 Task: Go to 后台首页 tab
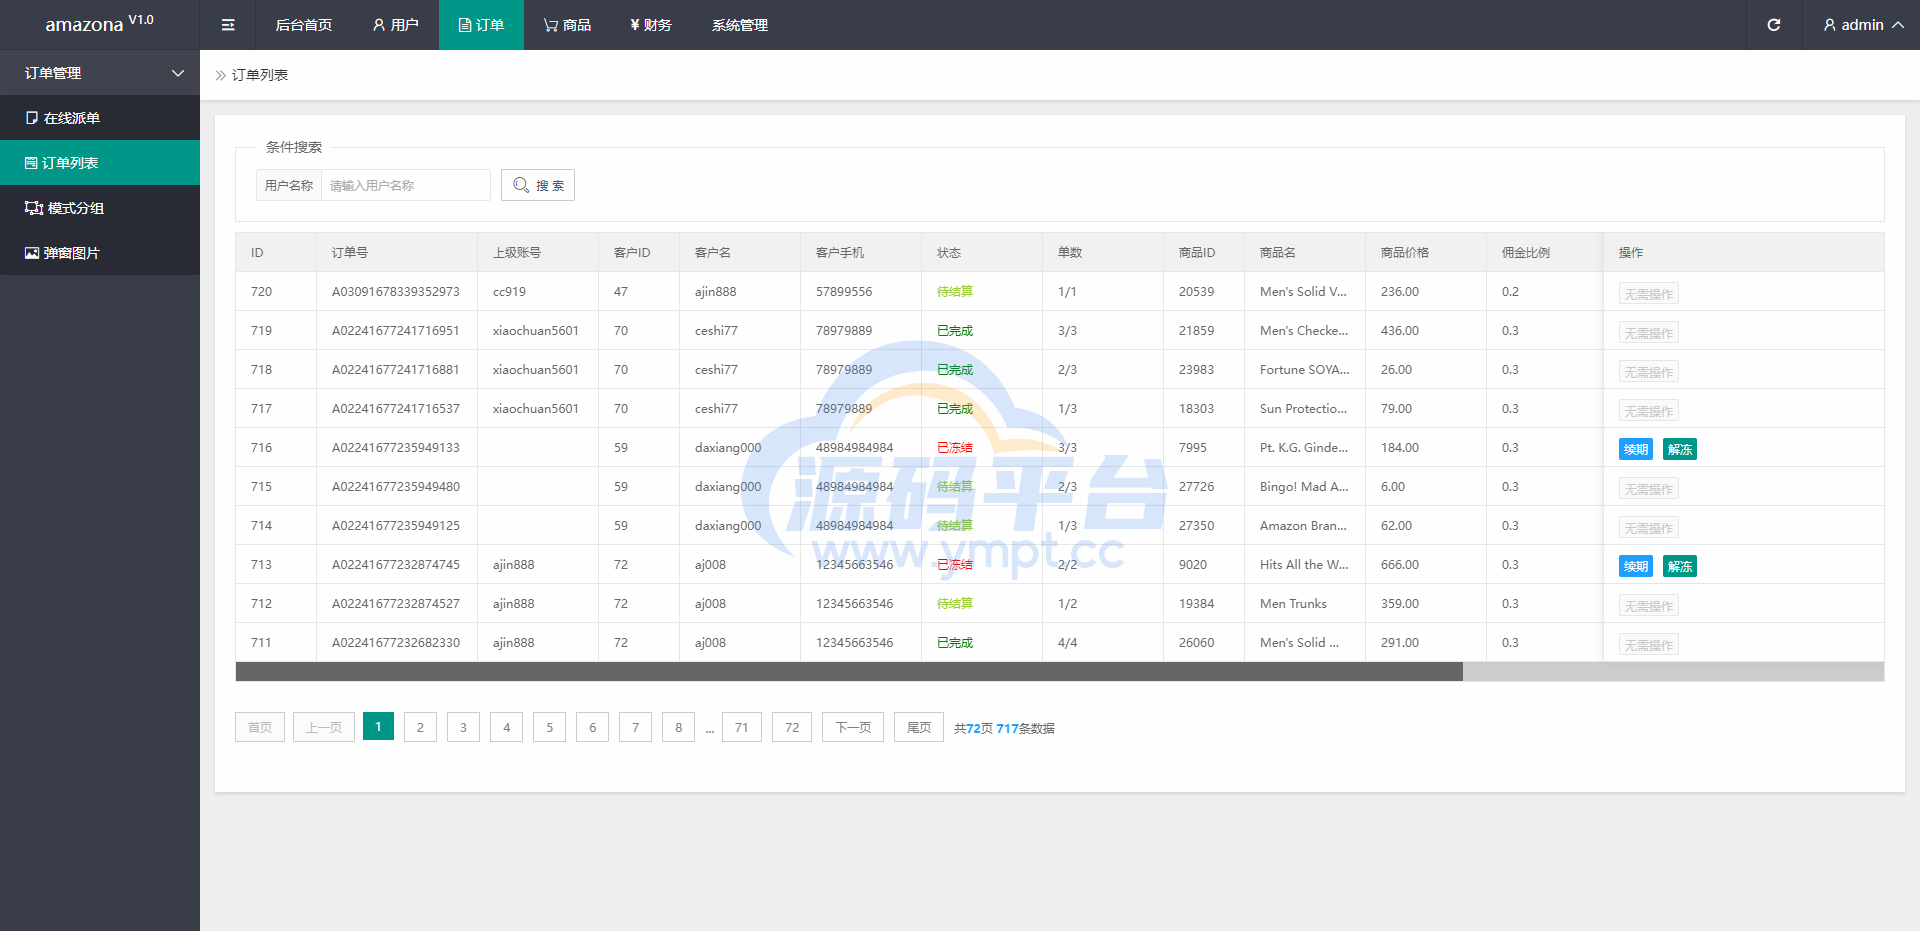tap(304, 25)
